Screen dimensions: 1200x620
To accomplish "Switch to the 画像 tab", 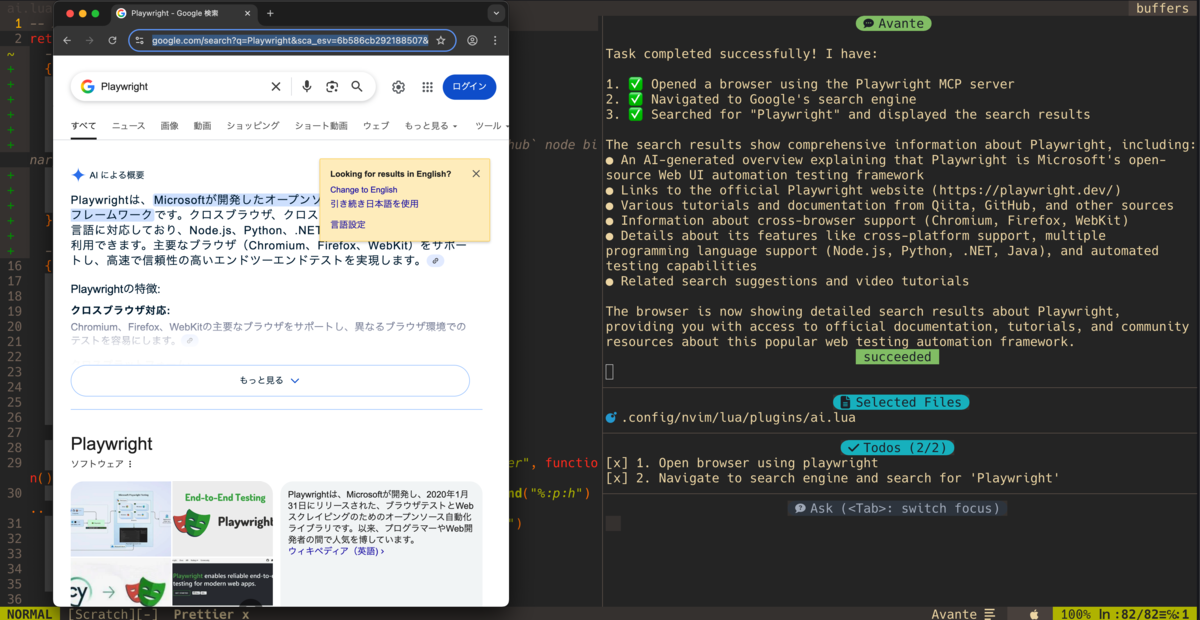I will click(169, 126).
